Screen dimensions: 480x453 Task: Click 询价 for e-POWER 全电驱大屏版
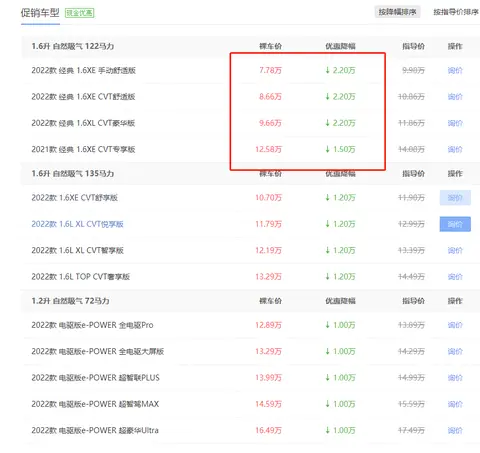coord(455,351)
